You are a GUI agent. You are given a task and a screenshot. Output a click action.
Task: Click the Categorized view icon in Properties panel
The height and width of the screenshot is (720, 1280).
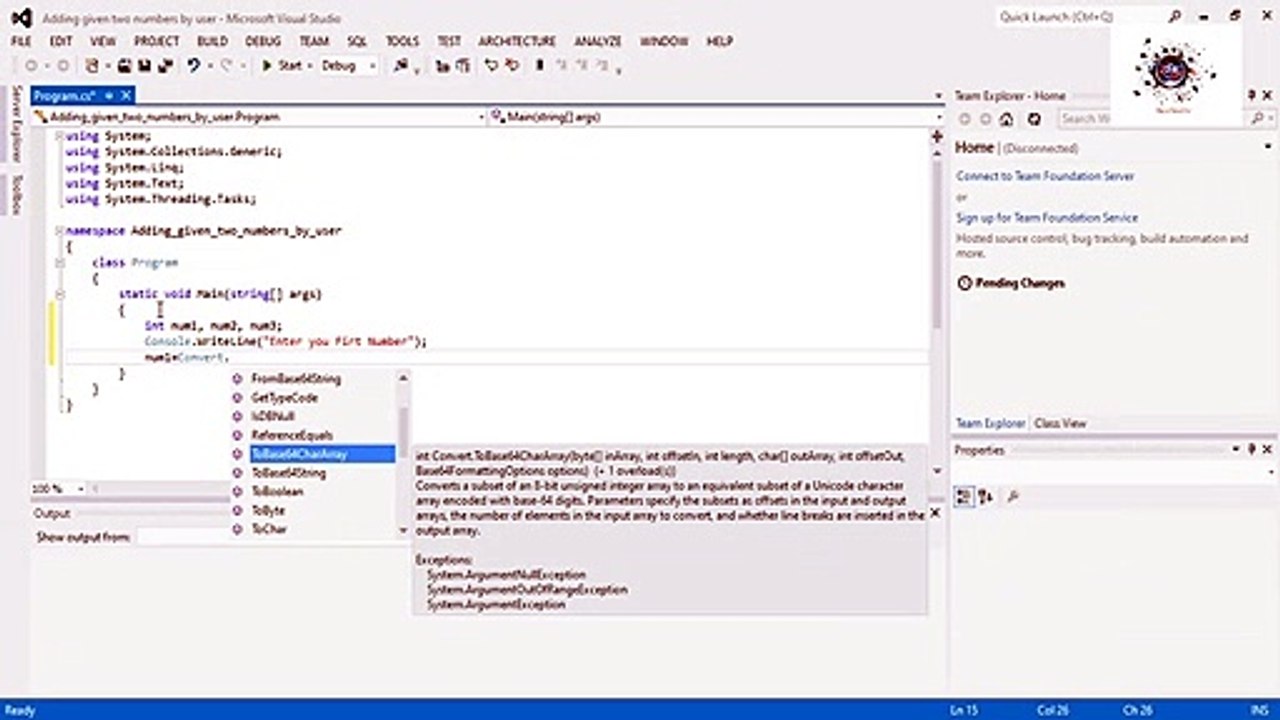[964, 496]
